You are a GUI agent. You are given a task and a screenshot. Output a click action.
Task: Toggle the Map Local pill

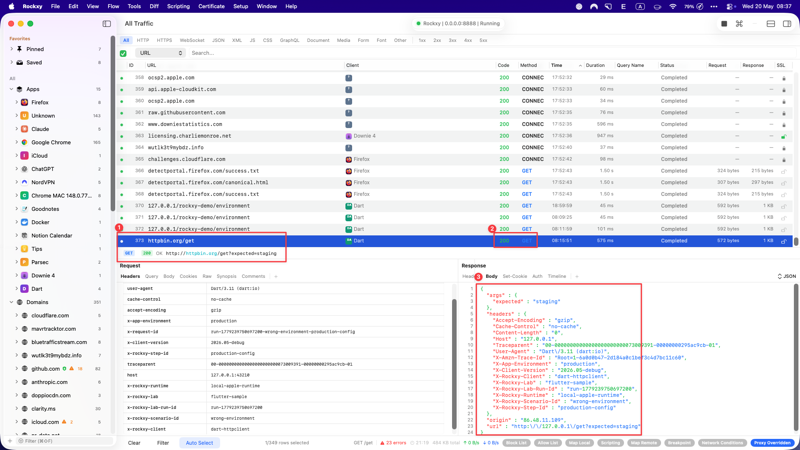[x=579, y=443]
